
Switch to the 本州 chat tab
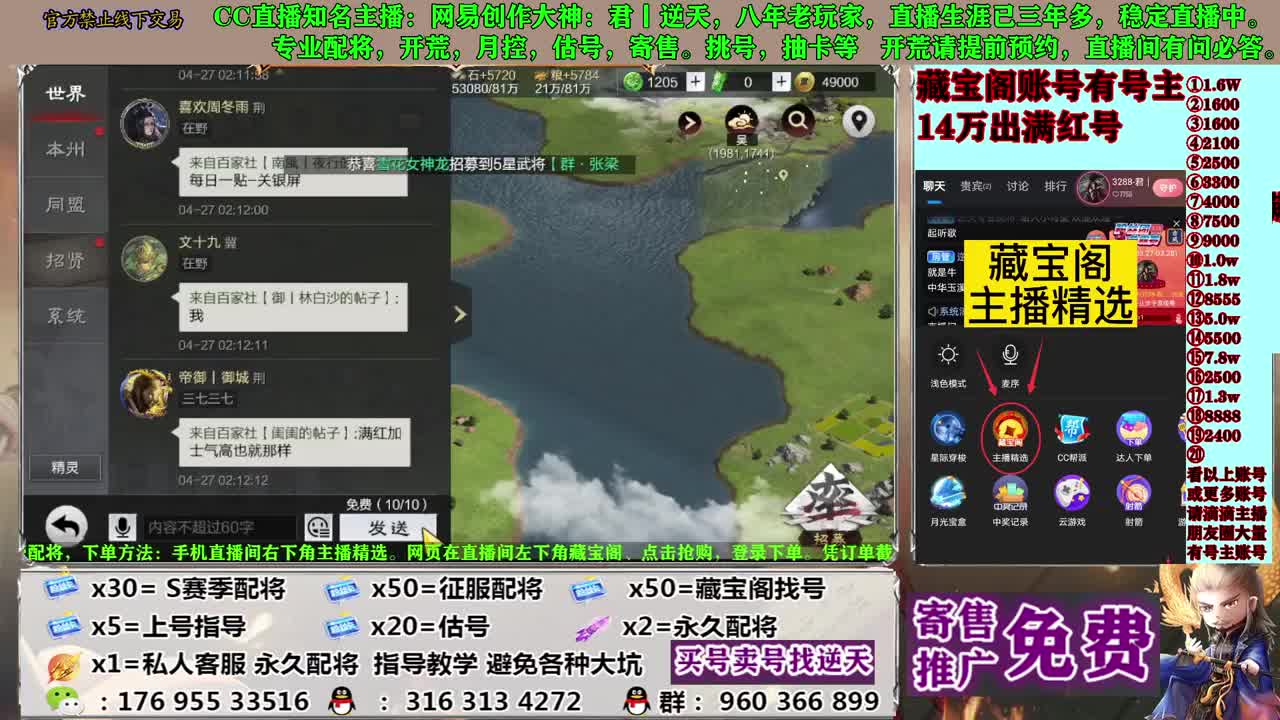(x=65, y=149)
